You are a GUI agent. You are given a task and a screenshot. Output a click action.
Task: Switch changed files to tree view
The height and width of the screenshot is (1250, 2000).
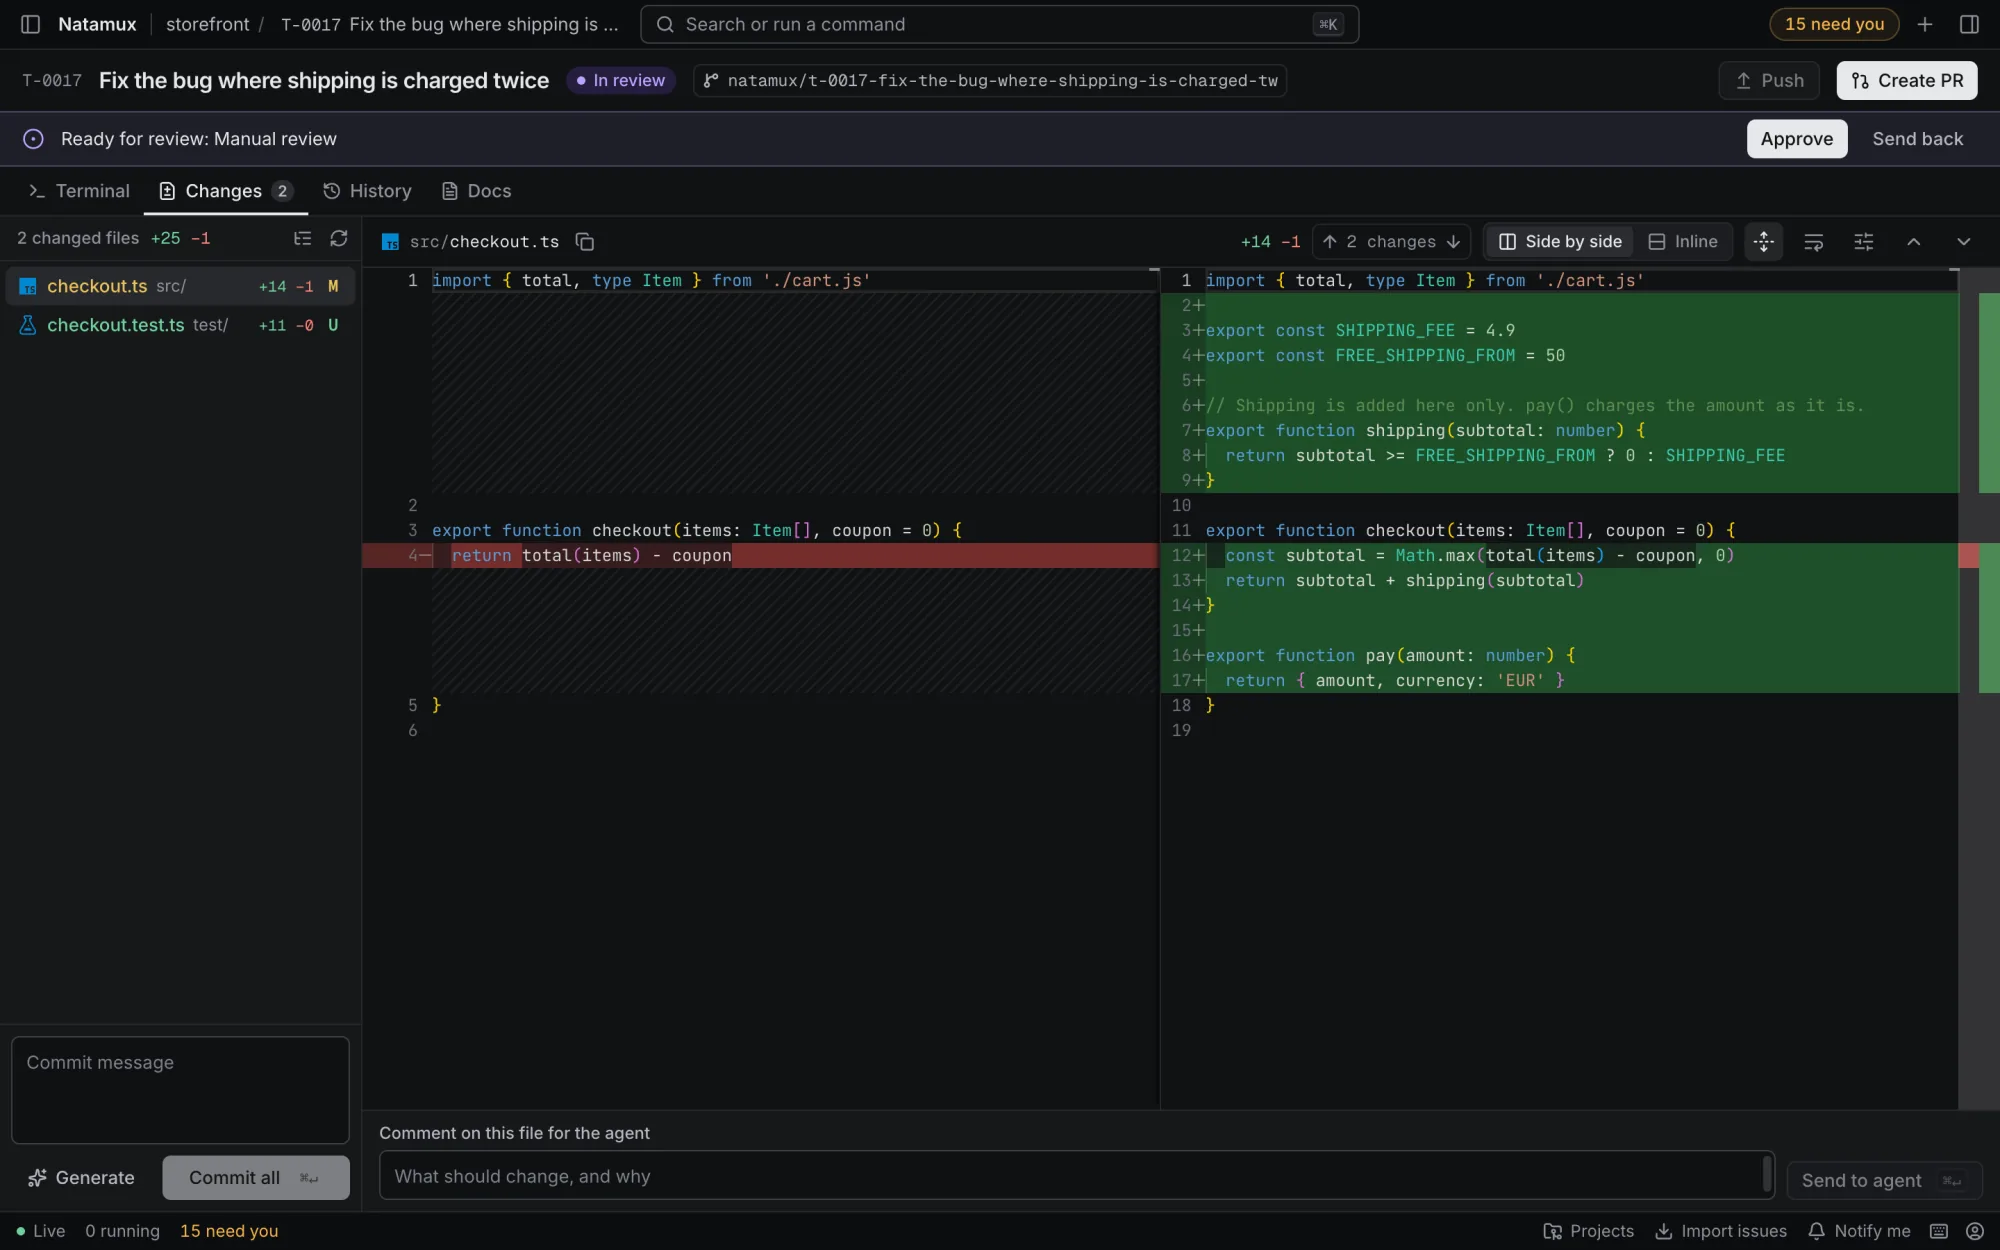[x=302, y=238]
